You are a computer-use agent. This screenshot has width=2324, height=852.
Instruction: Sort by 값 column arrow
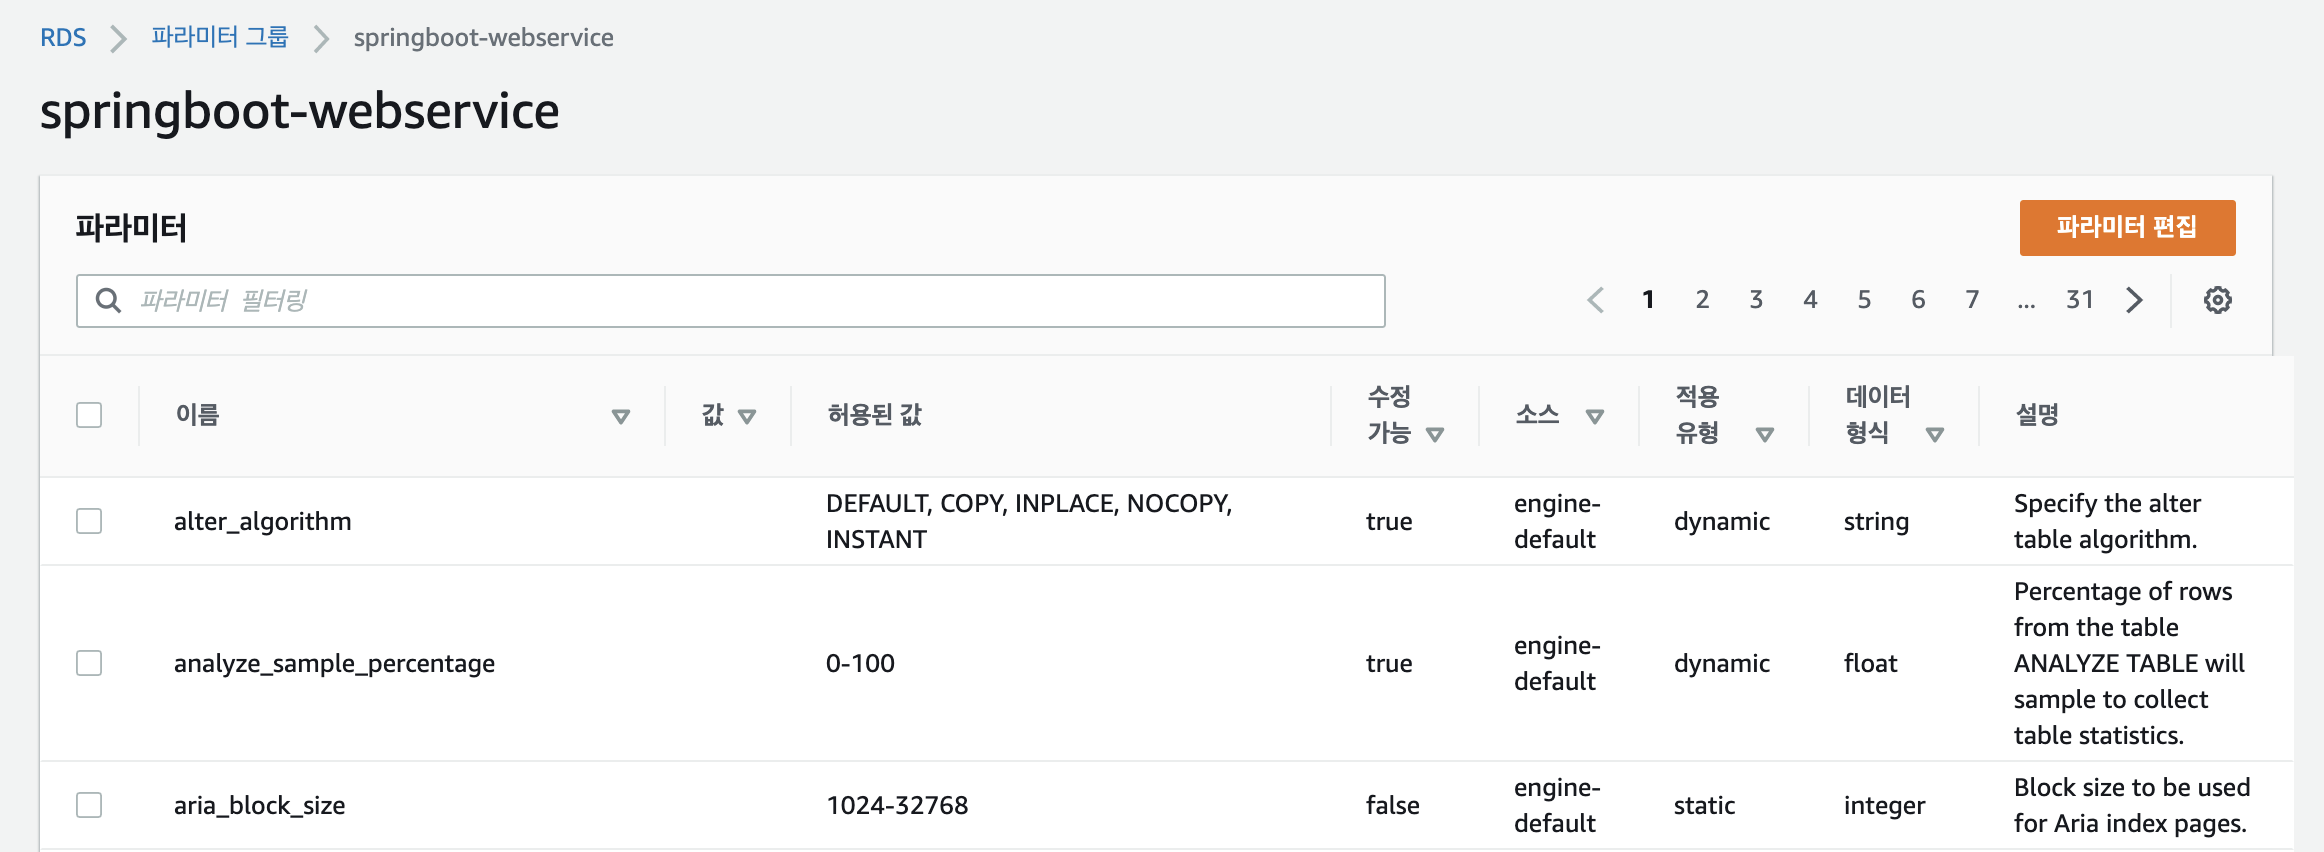click(747, 416)
